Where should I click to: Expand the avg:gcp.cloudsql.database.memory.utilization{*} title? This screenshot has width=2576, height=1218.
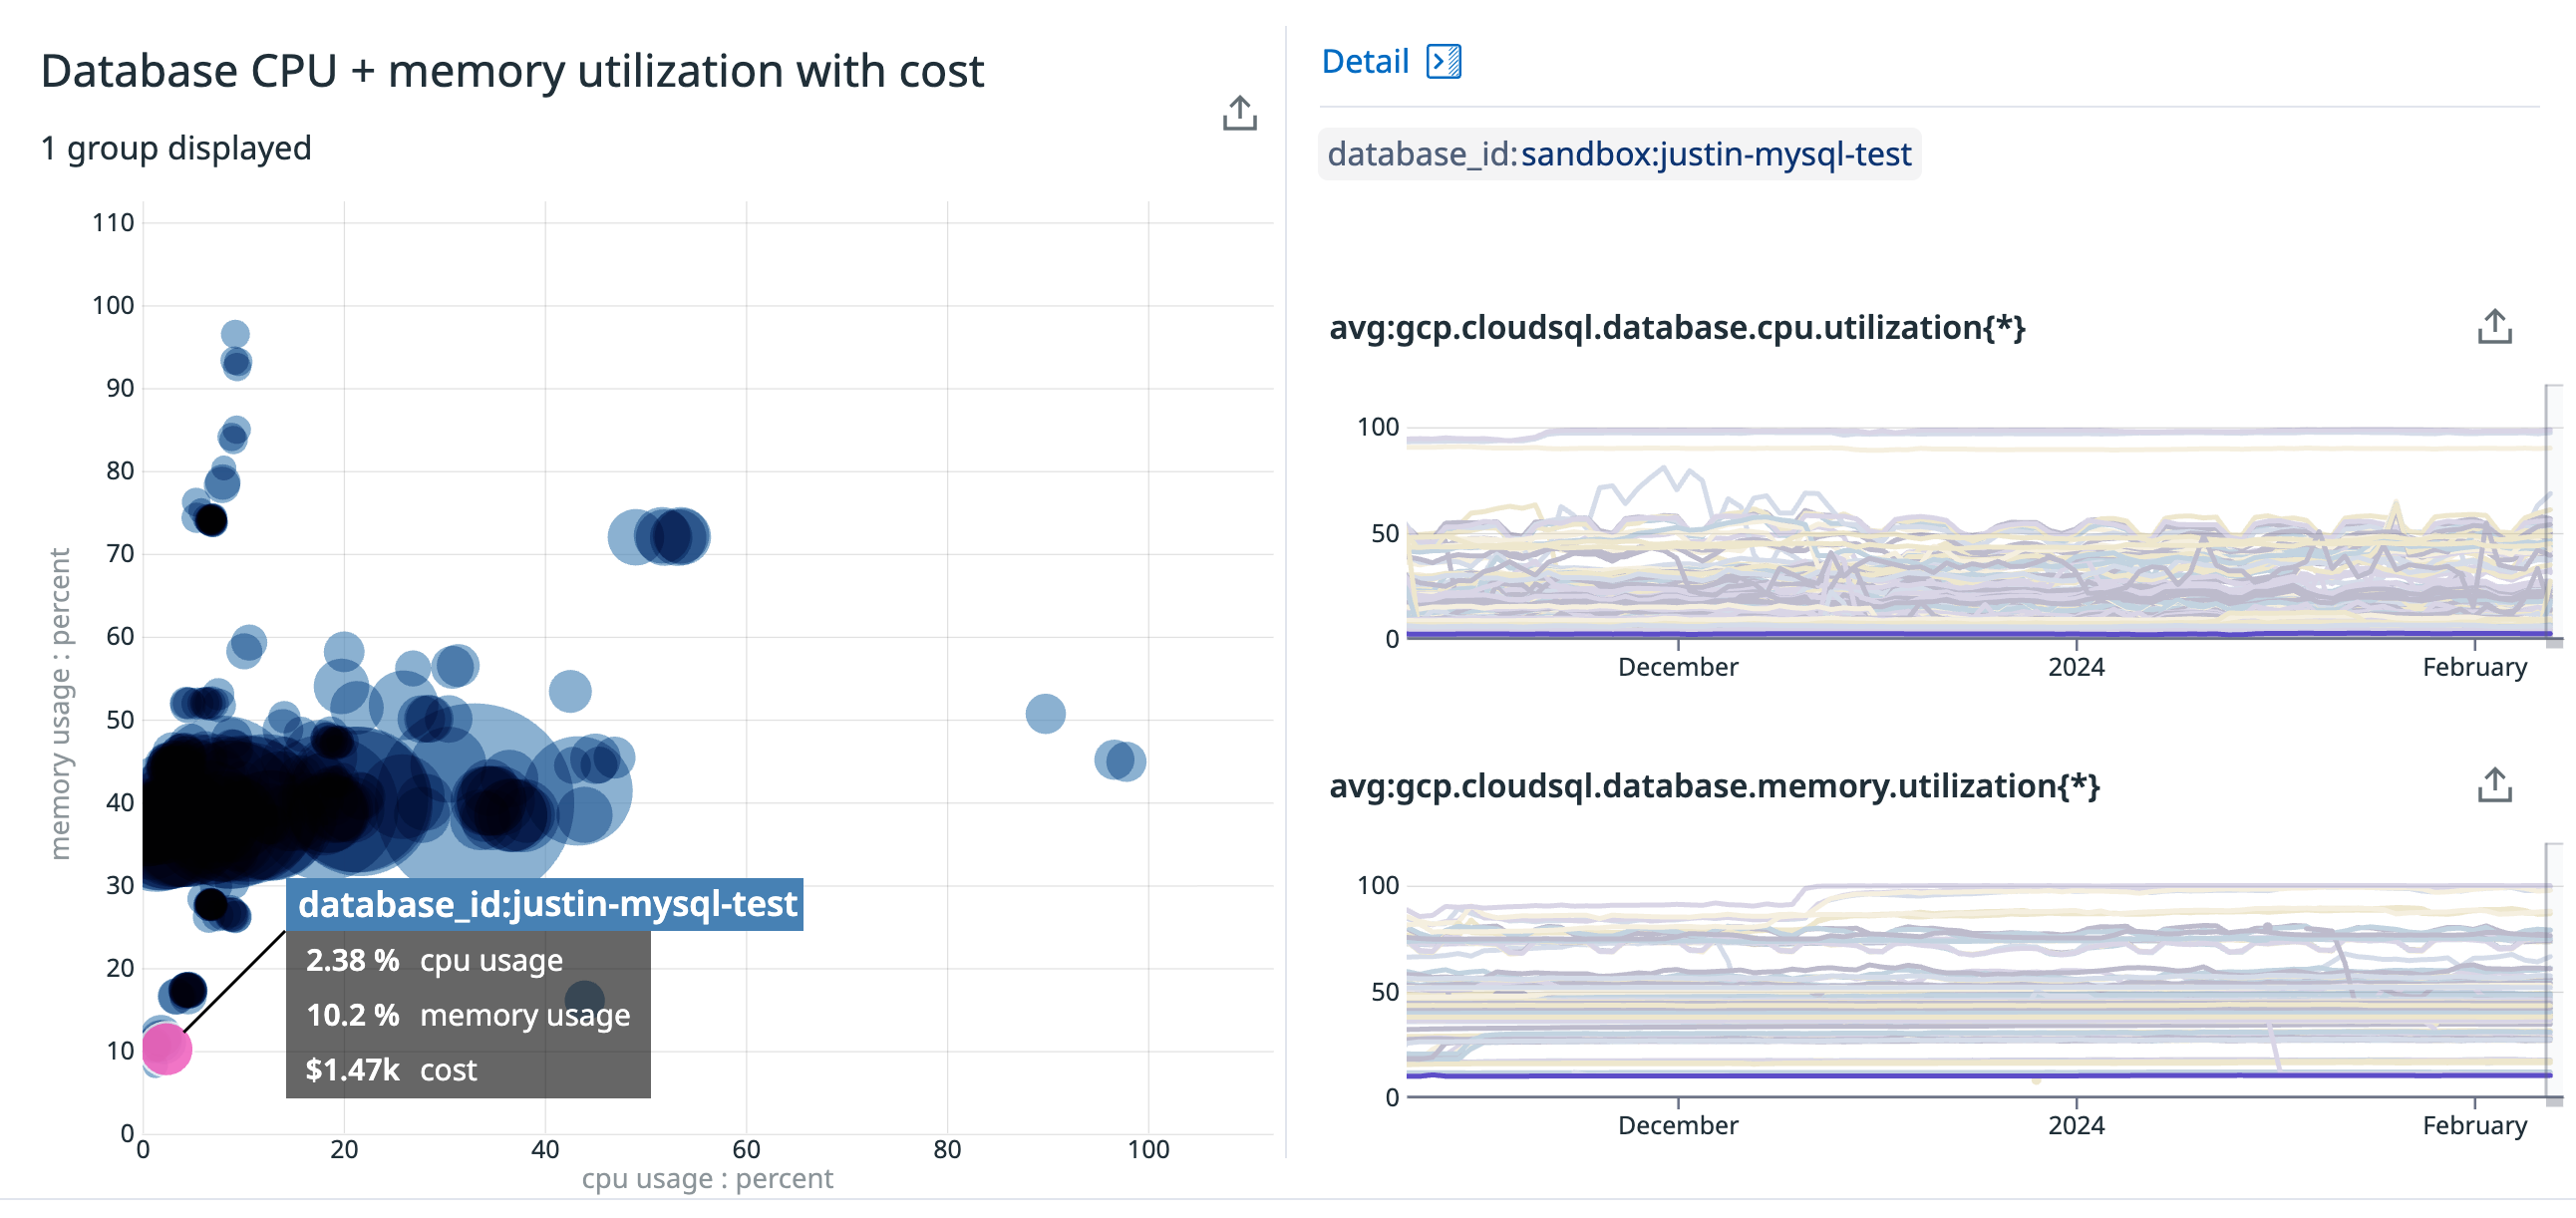tap(1714, 786)
